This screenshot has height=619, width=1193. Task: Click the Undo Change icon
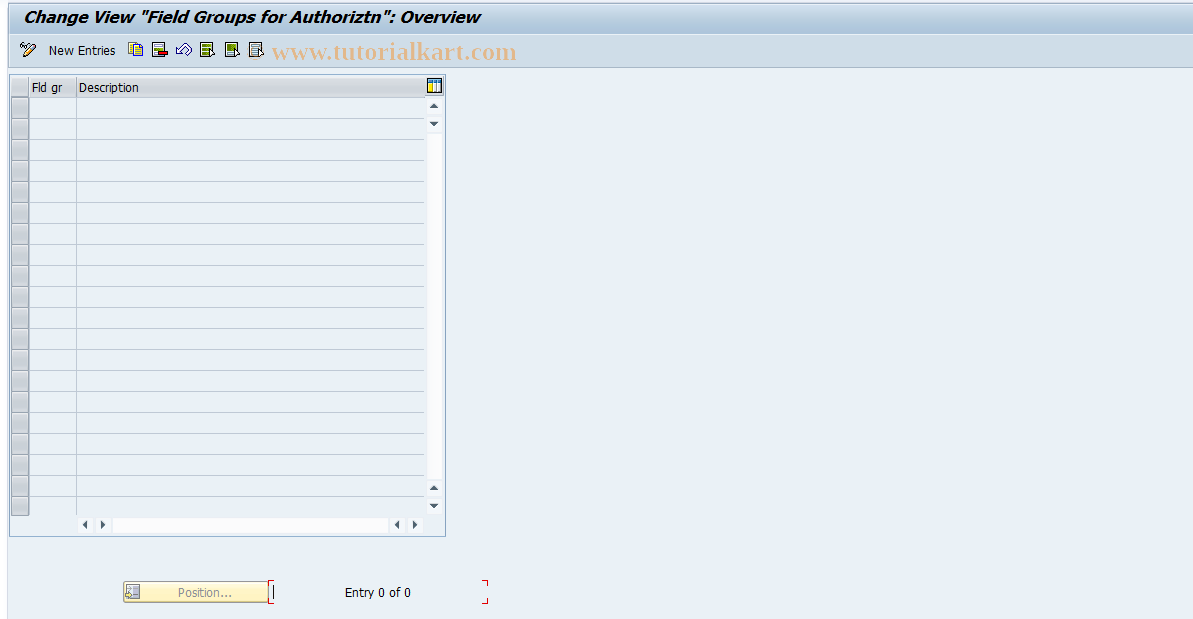coord(183,50)
